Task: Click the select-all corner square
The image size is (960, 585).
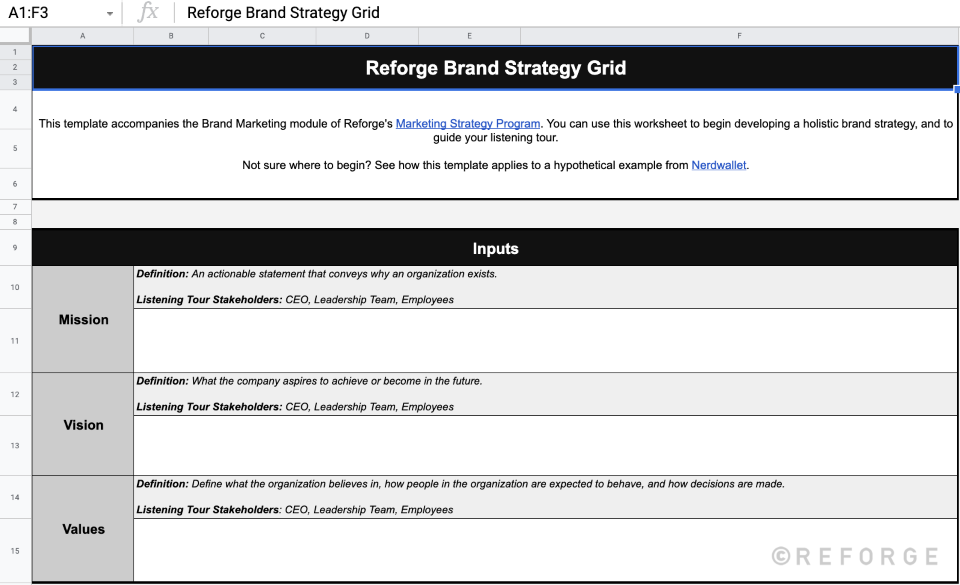Action: point(14,35)
